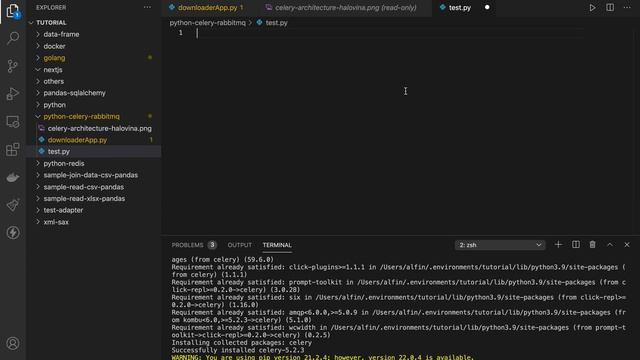Screen dimensions: 640x360
Task: Open the Remote Explorer view
Action: point(13,122)
